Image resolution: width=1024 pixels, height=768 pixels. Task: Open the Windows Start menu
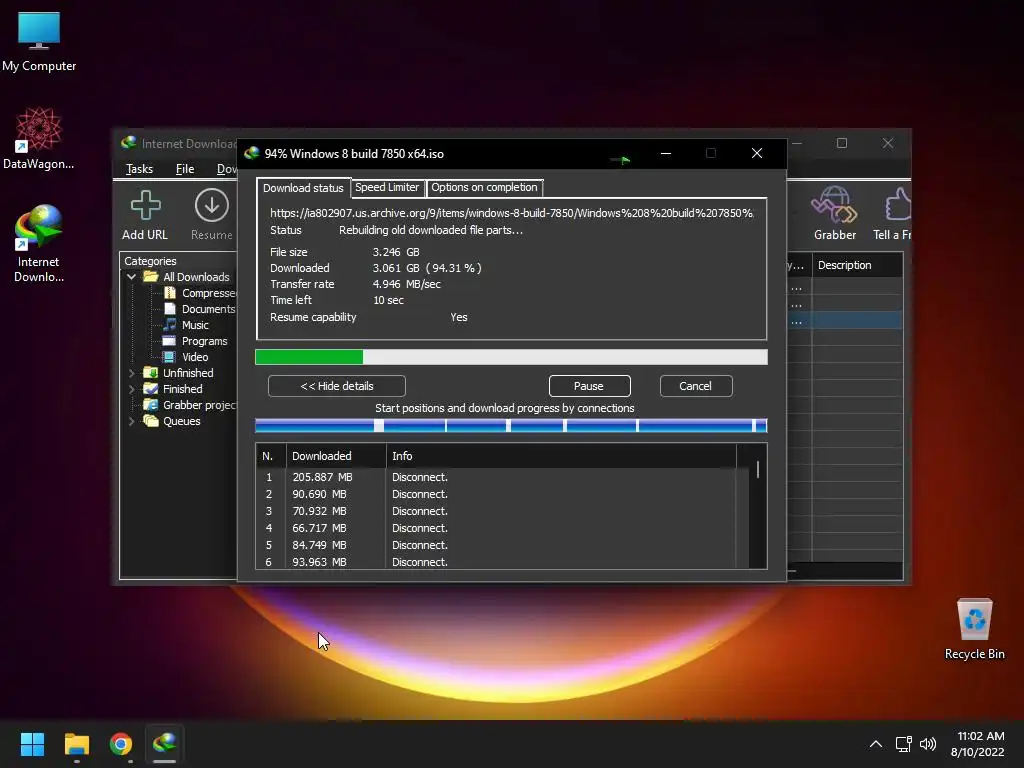(x=32, y=744)
